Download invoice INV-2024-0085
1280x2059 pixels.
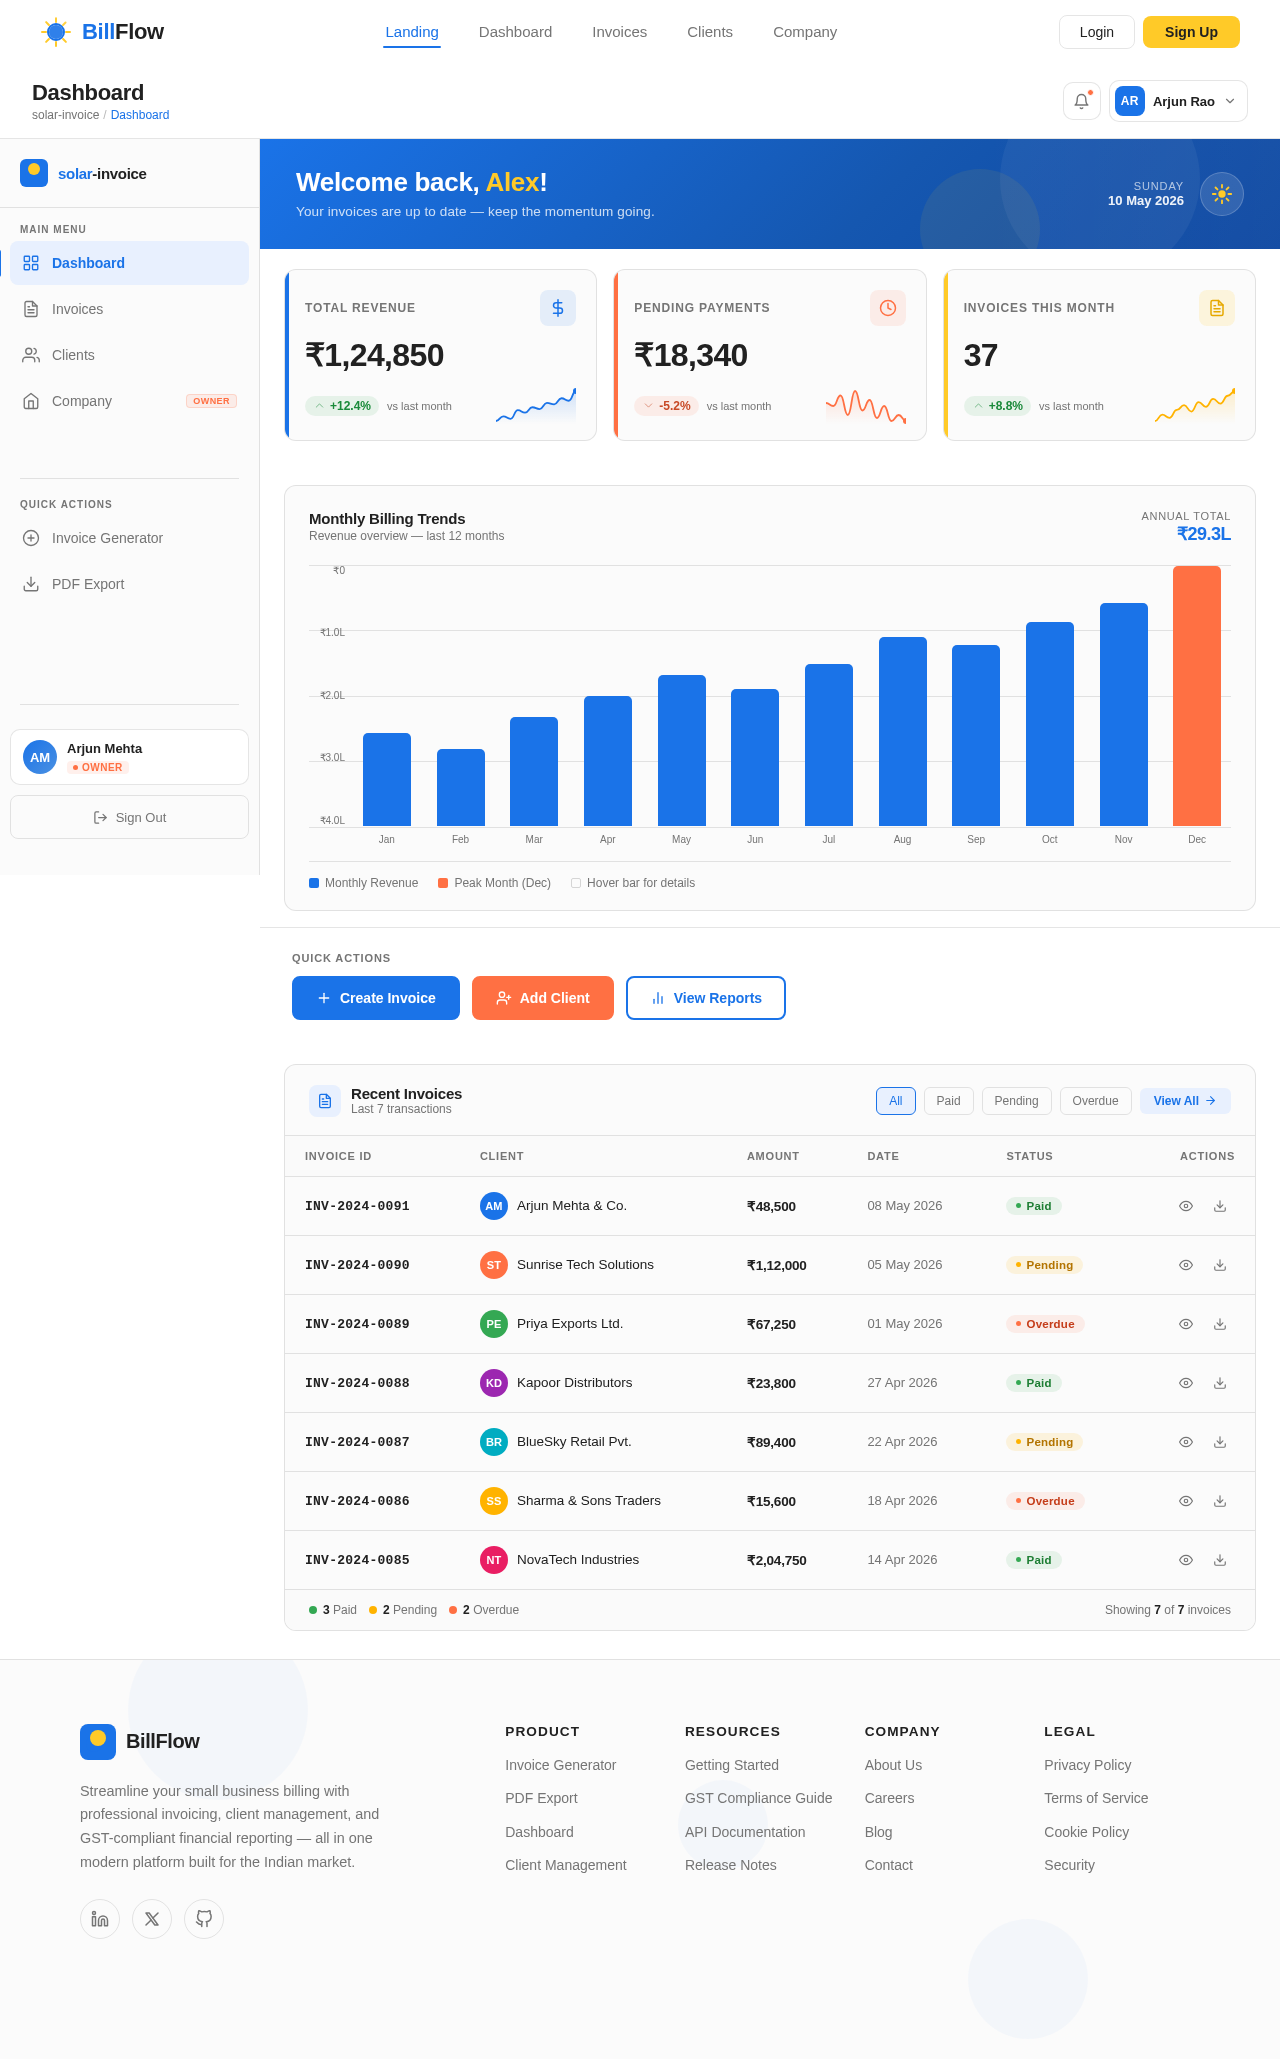coord(1220,1560)
